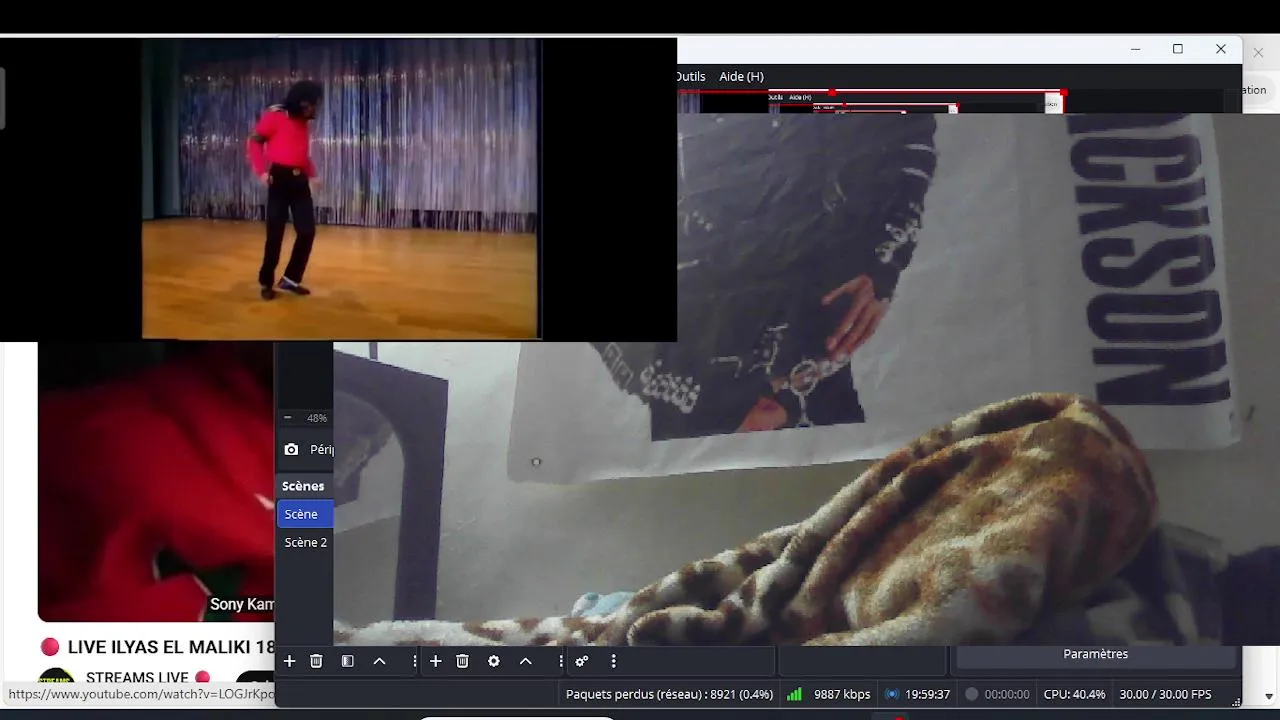Click the green network signal bars icon
The width and height of the screenshot is (1280, 720).
click(794, 694)
